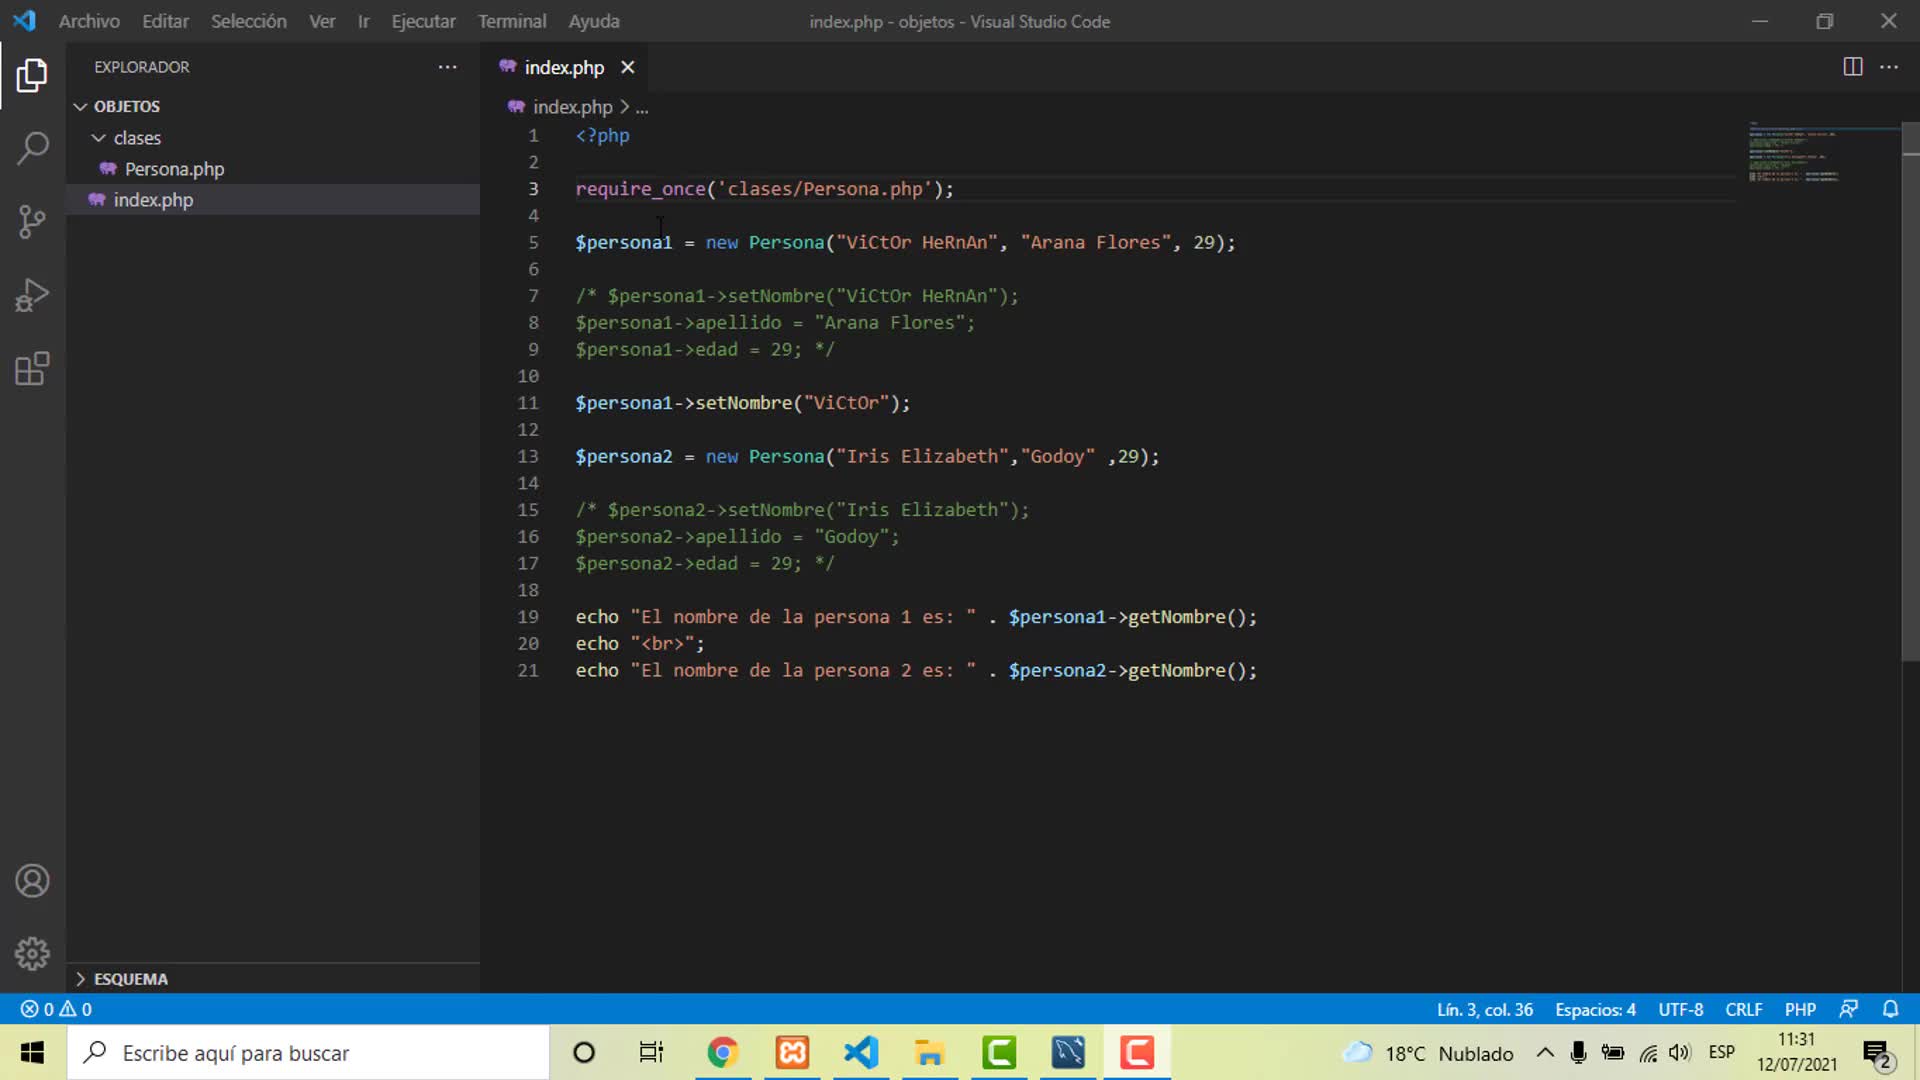Viewport: 1920px width, 1080px height.
Task: Open the Manage gear icon
Action: point(32,953)
